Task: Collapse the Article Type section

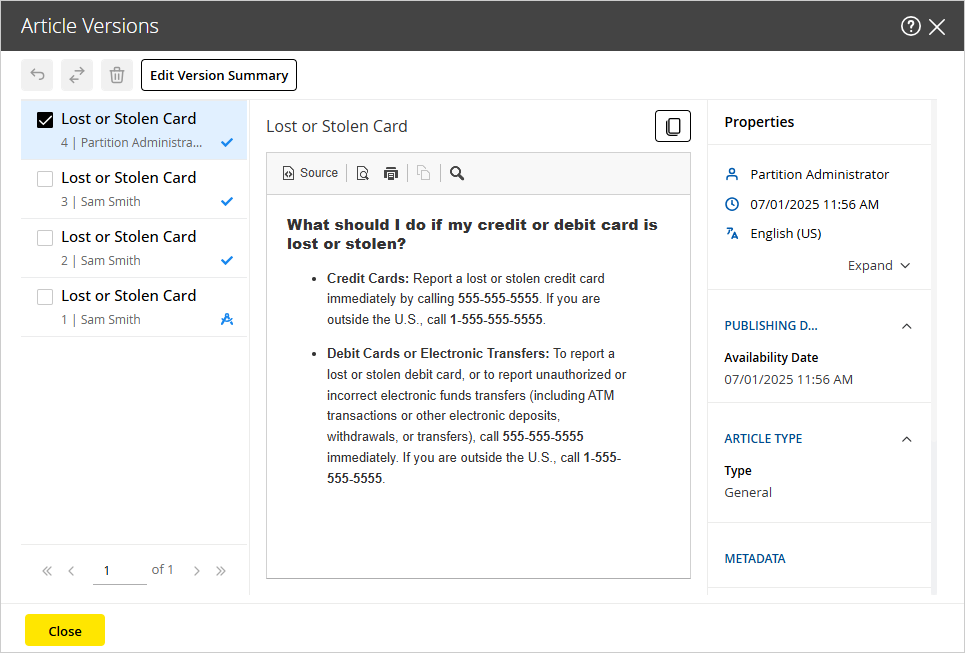Action: (x=906, y=439)
